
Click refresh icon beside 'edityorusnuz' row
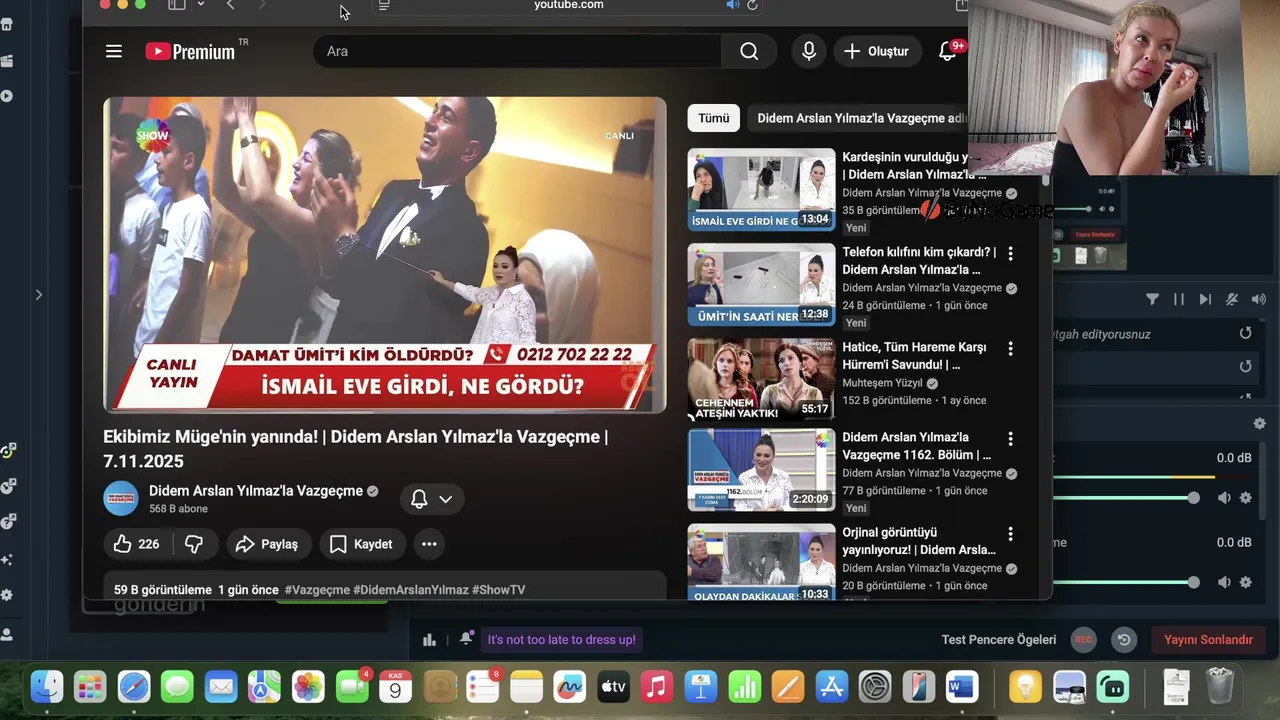tap(1245, 334)
